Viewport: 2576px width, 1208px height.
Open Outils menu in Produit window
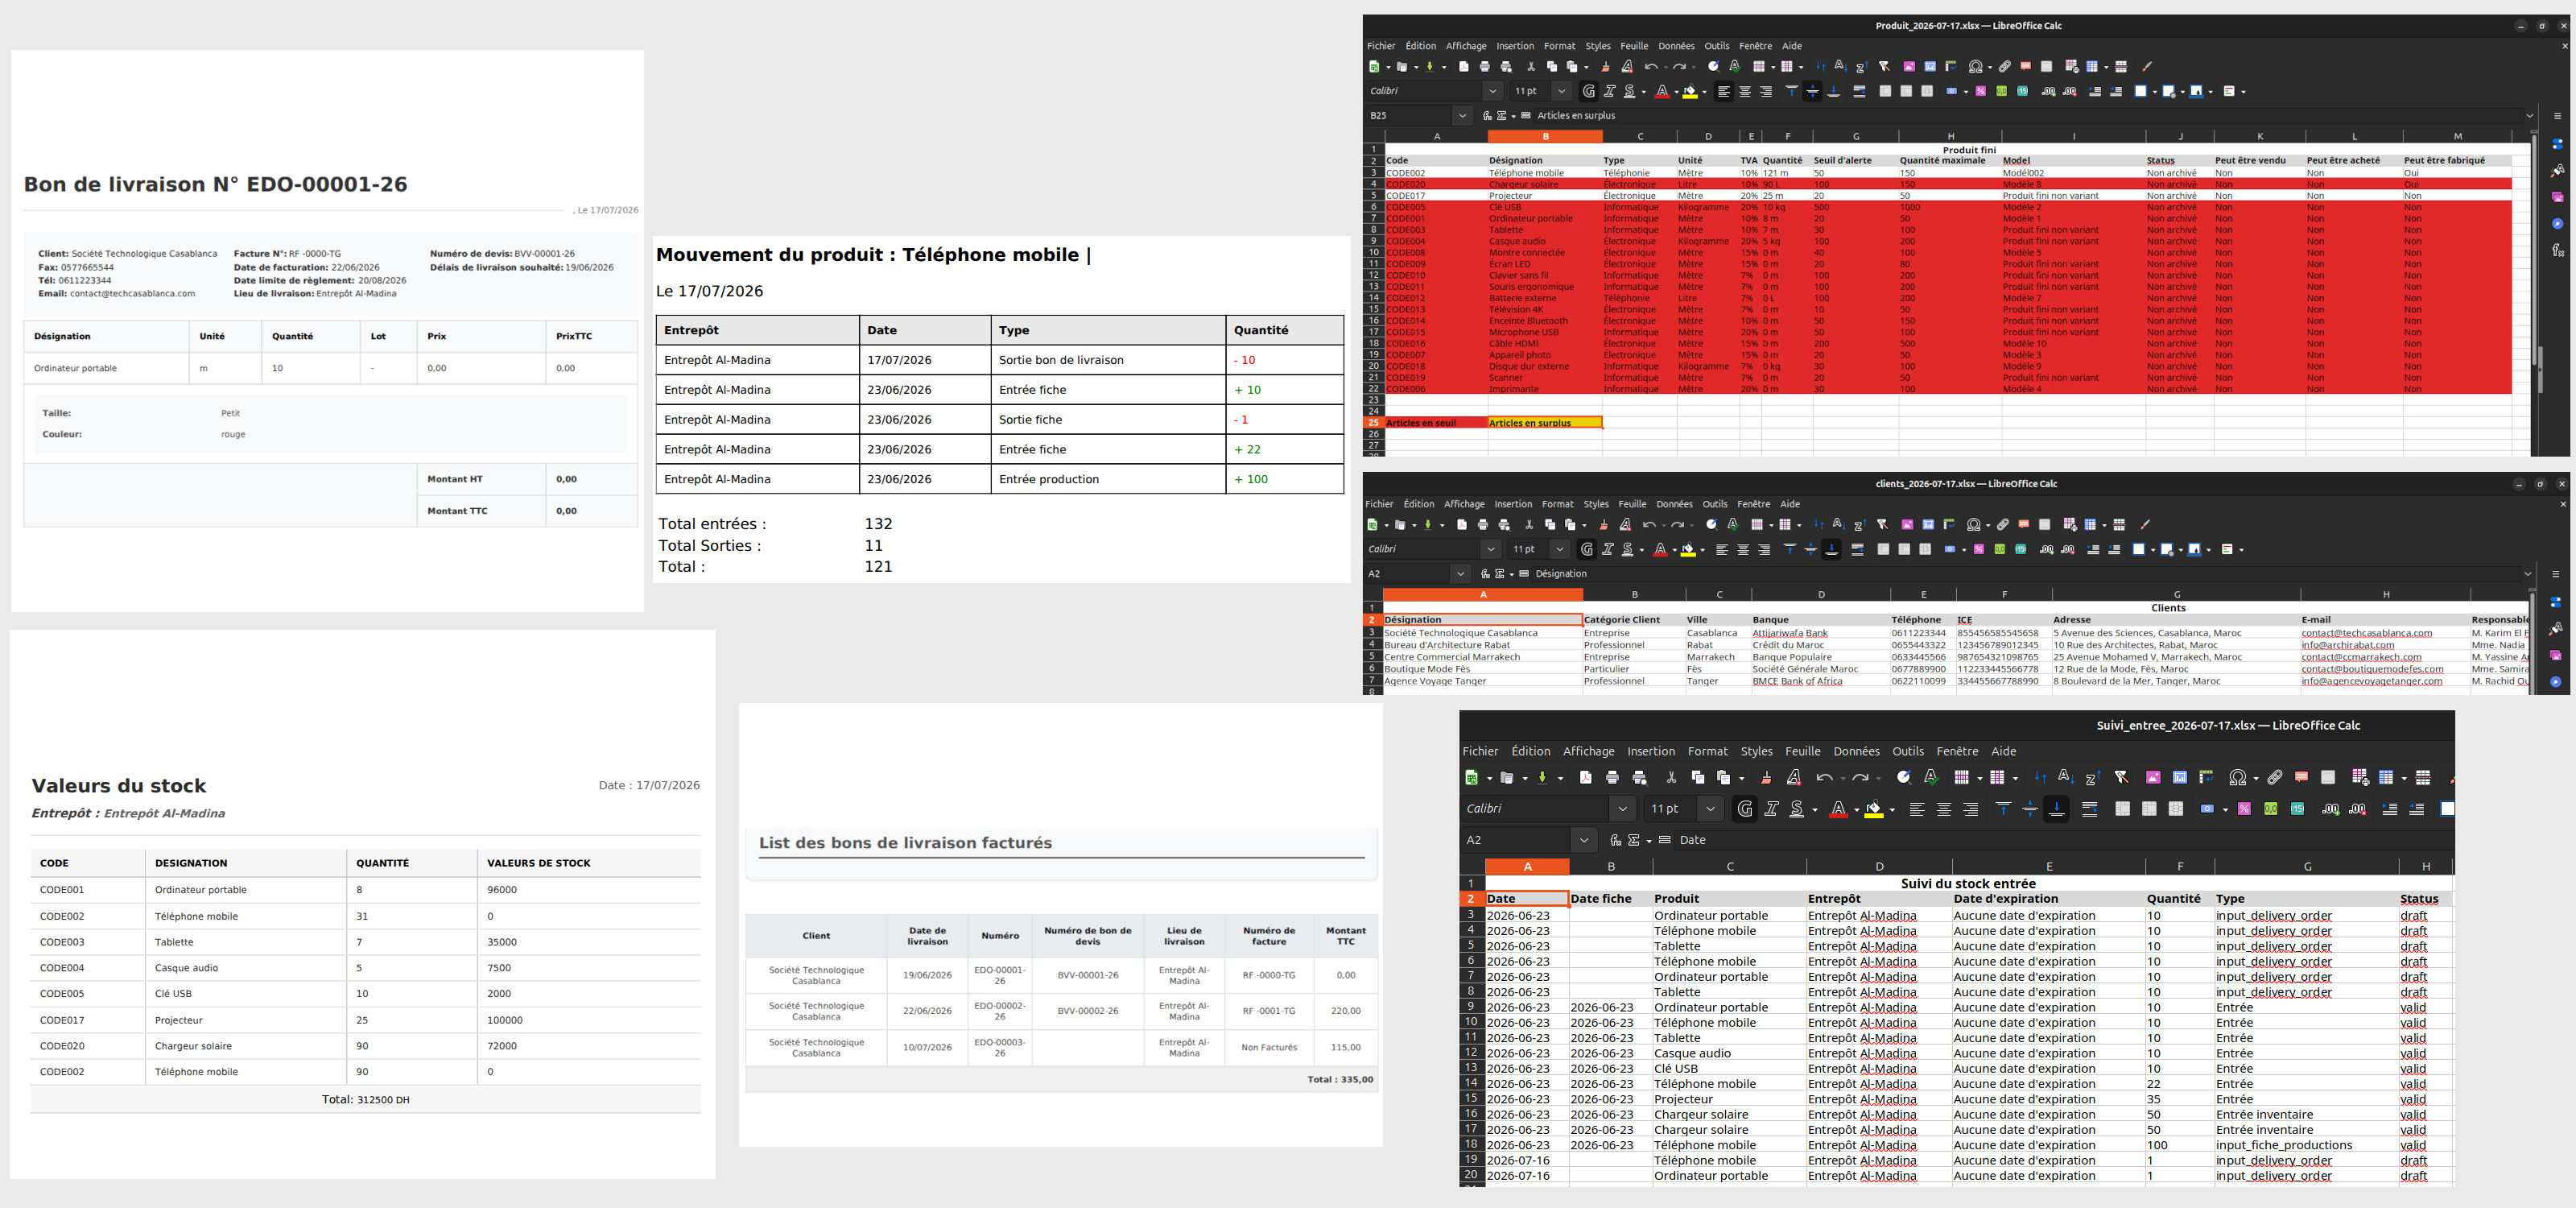(x=1717, y=46)
